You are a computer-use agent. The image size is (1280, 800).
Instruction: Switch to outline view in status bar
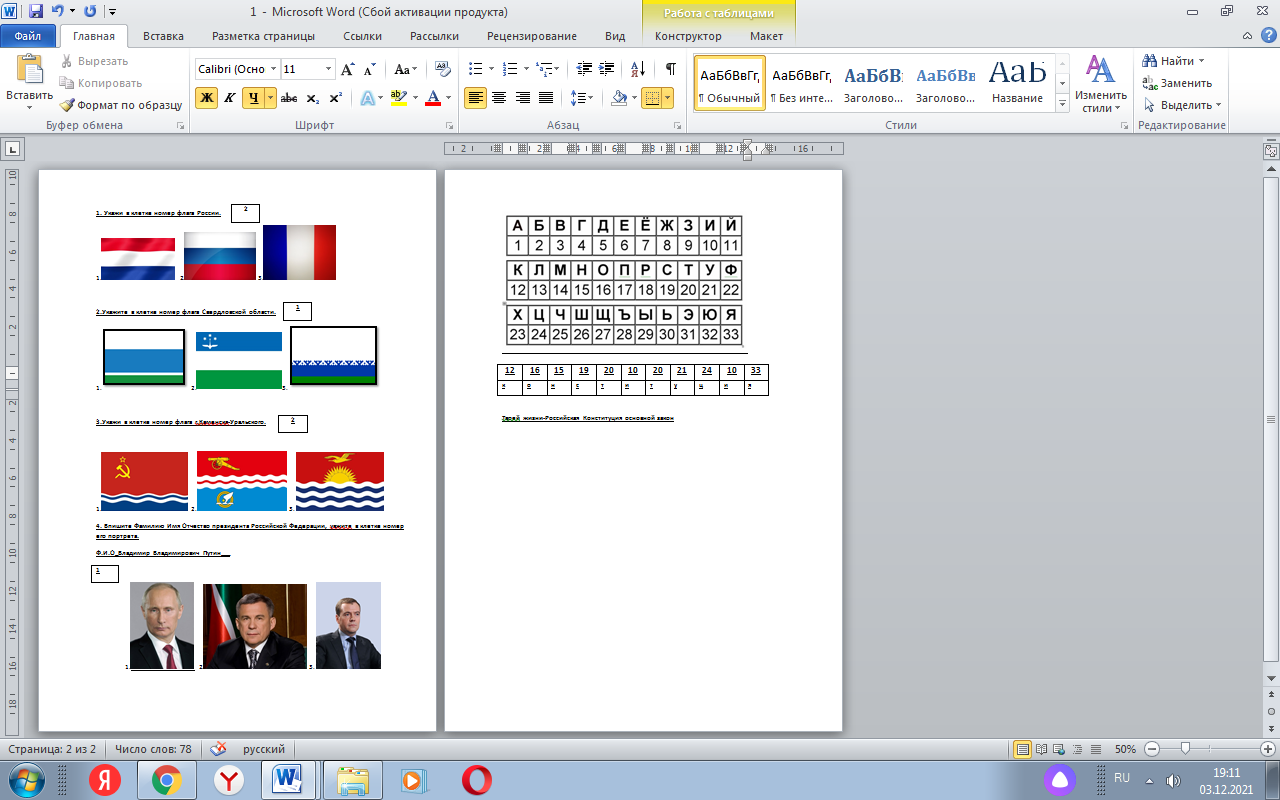[x=1078, y=748]
